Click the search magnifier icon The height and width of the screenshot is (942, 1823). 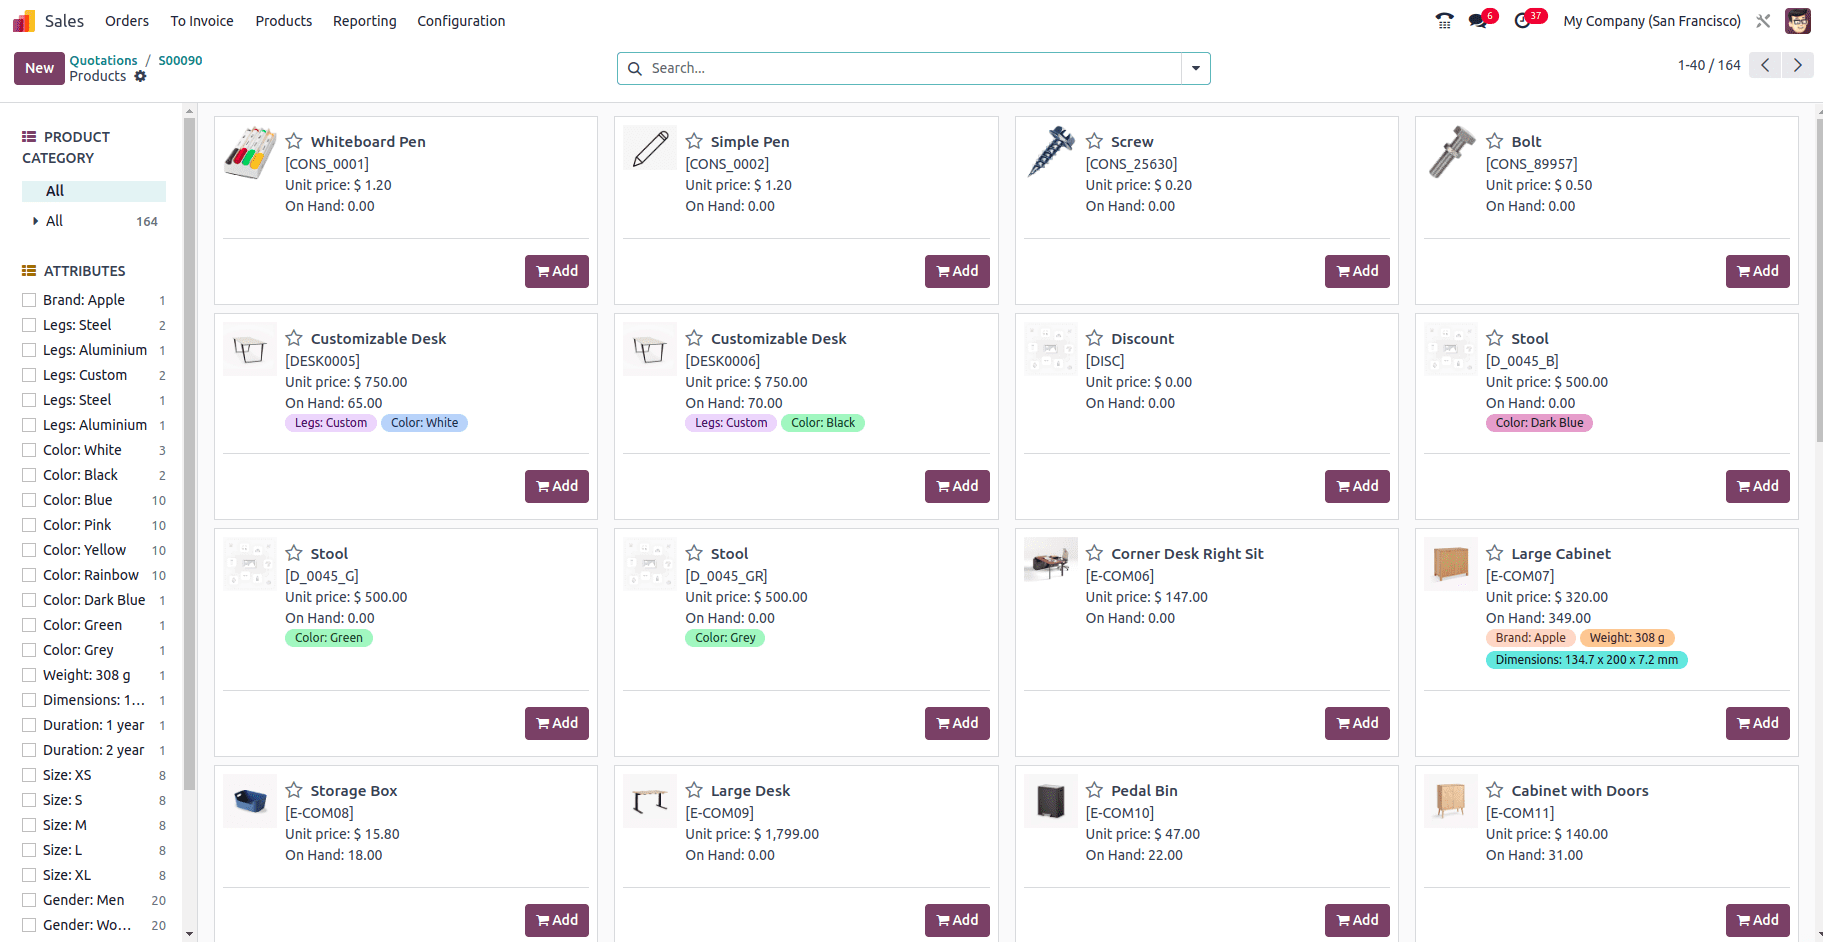pos(635,68)
